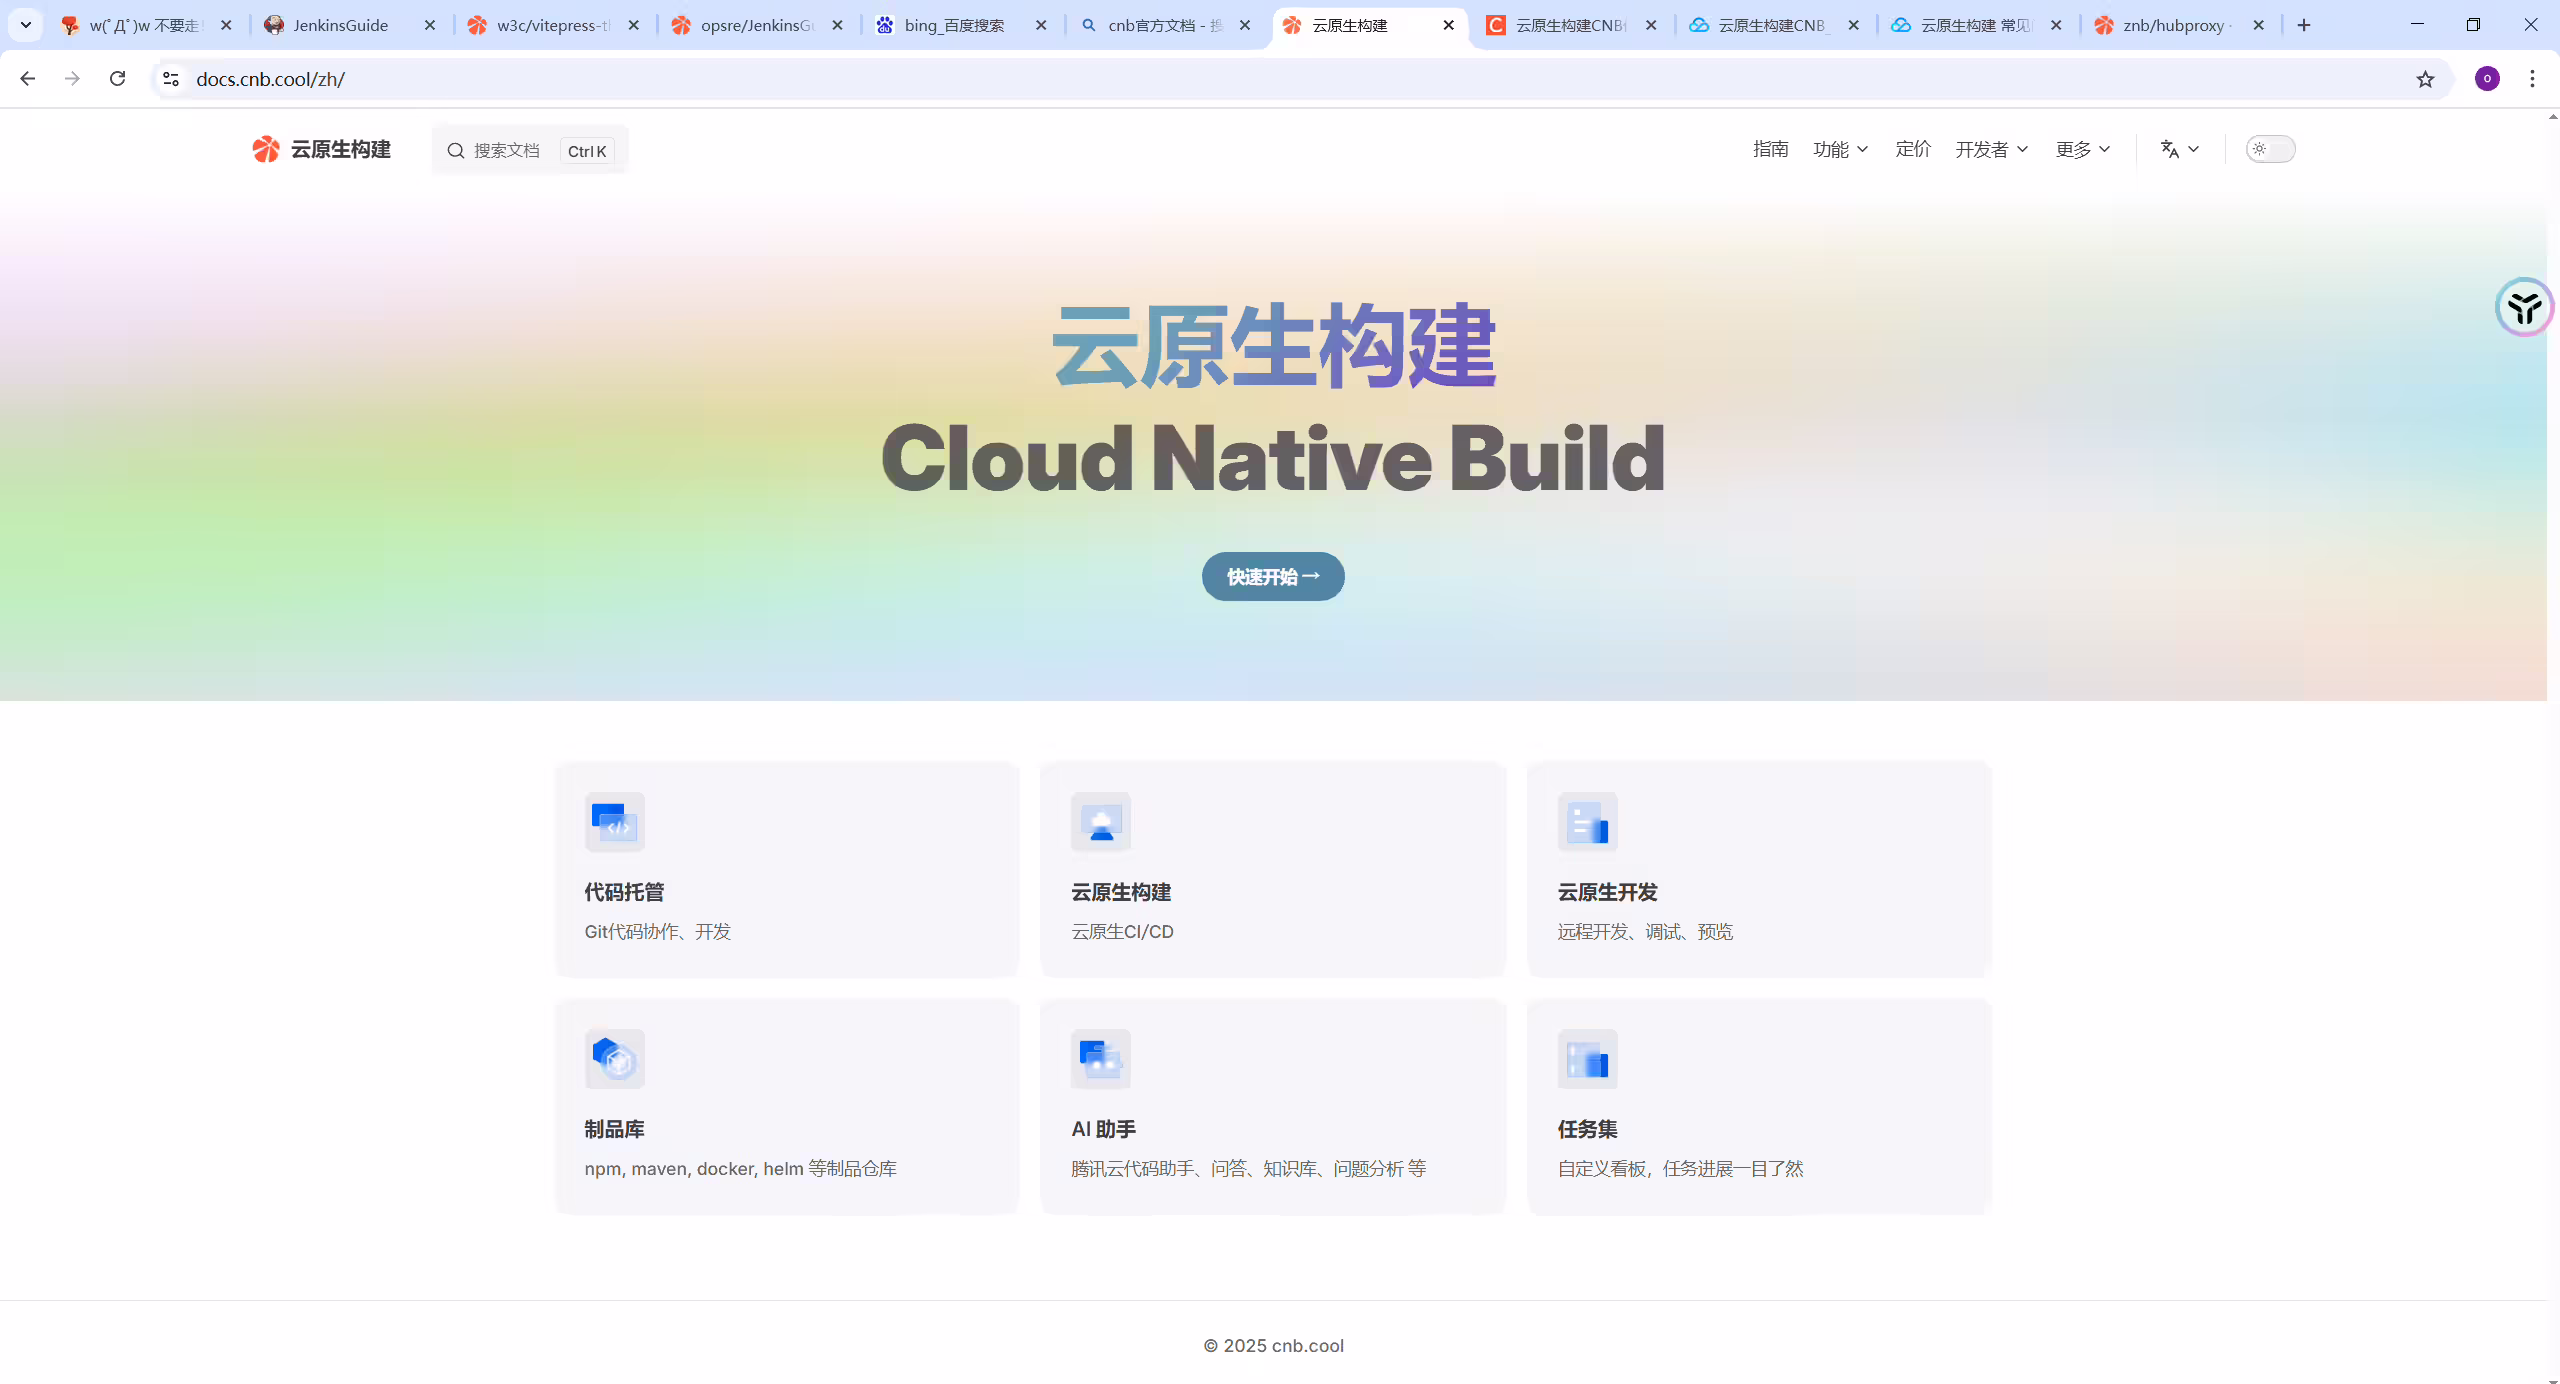Open the 定价 nav link

[1913, 149]
